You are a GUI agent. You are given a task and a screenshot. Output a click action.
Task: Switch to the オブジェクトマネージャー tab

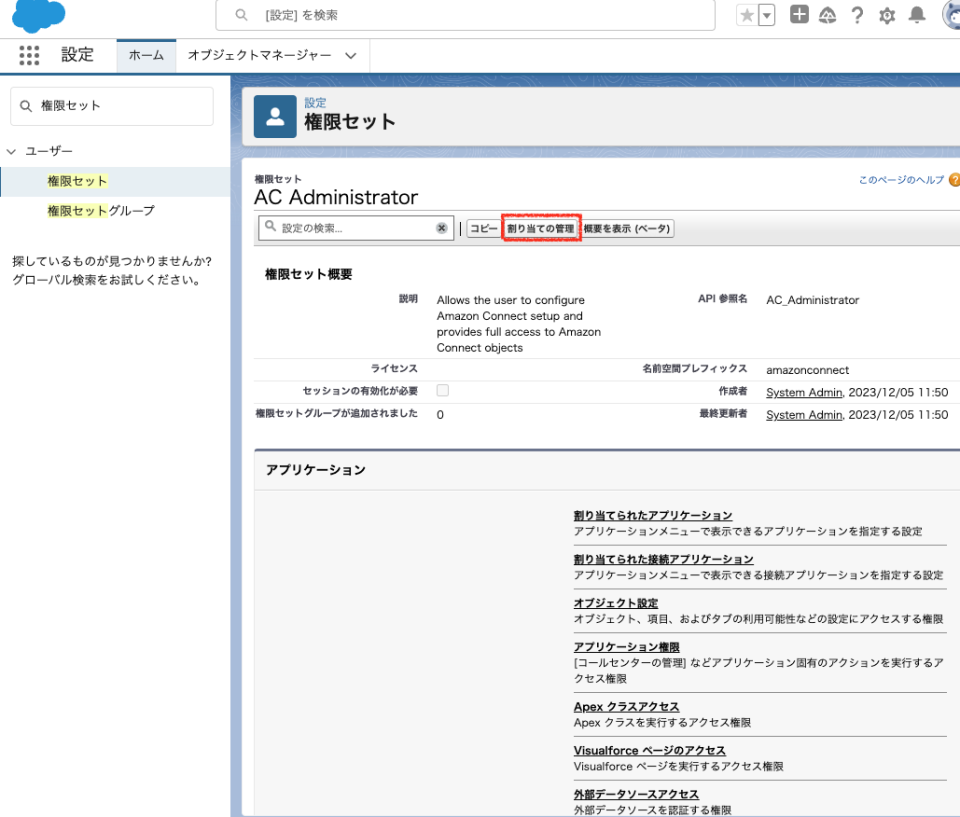259,56
